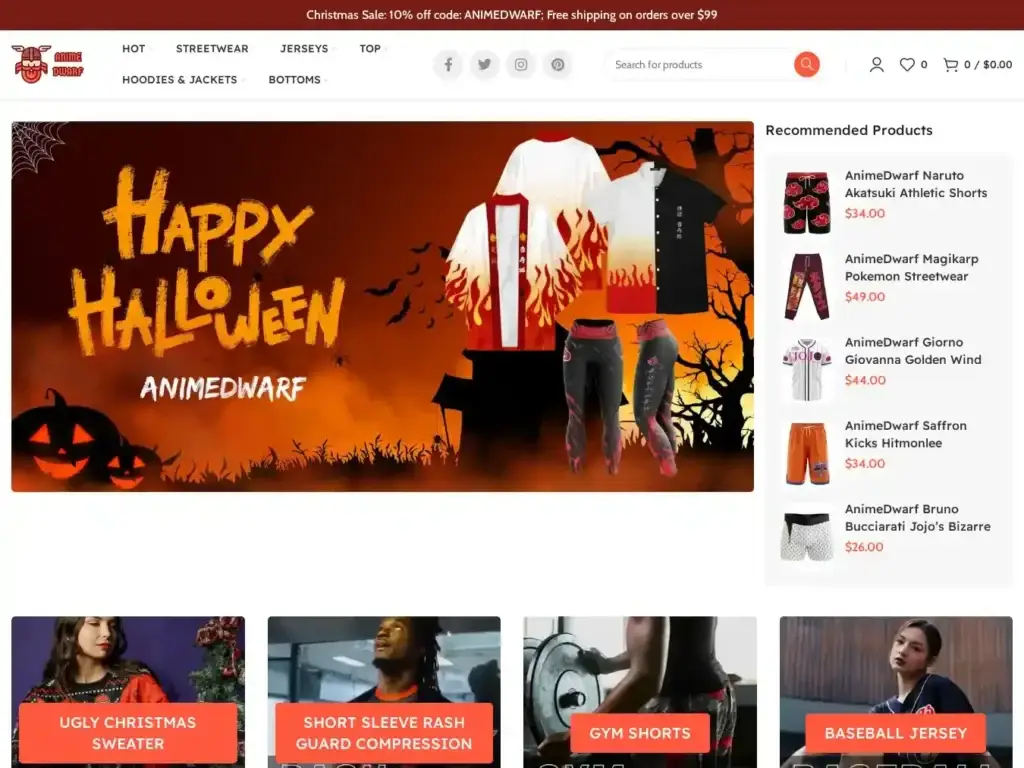Viewport: 1024px width, 768px height.
Task: View wishlist via heart icon
Action: pyautogui.click(x=907, y=65)
